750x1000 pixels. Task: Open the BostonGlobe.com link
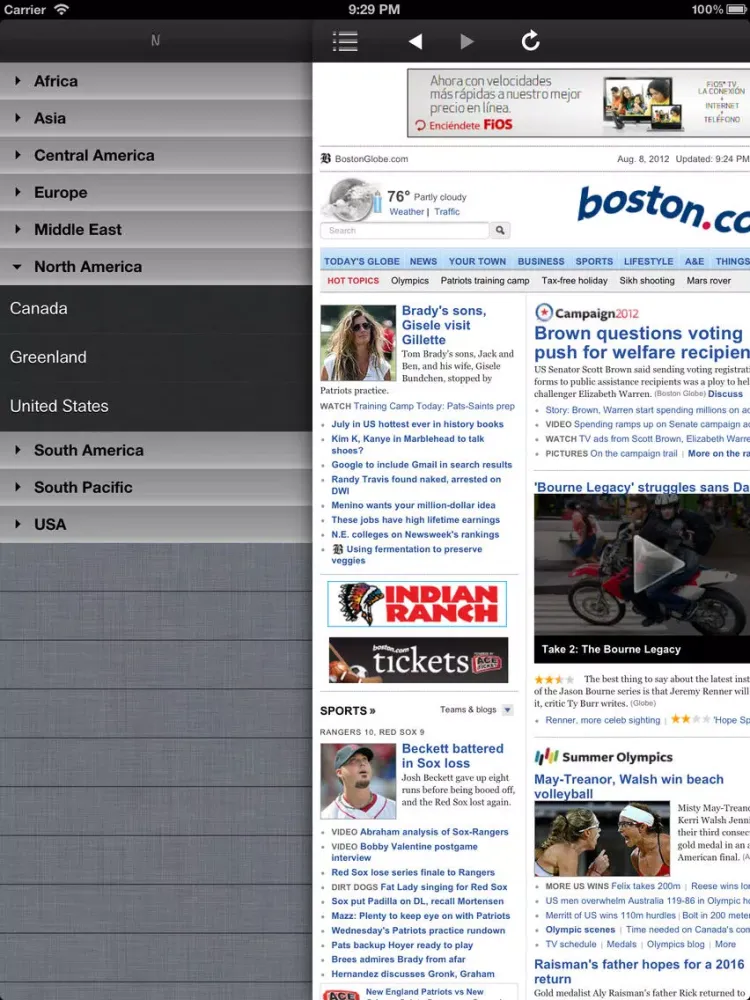(371, 159)
